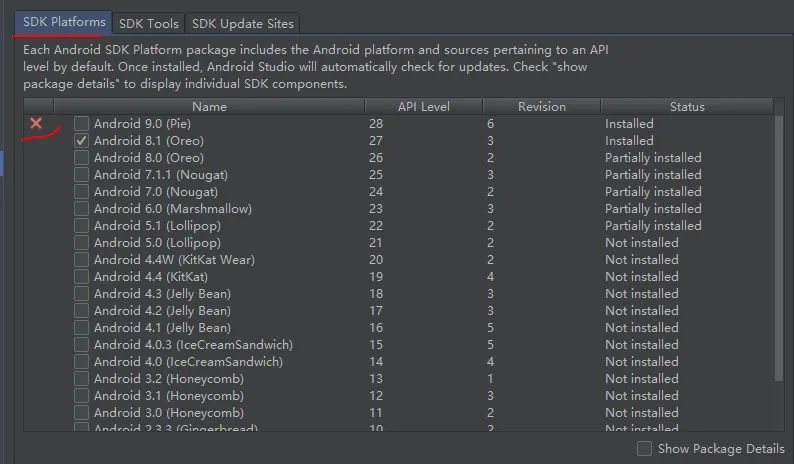Tick the Android 8.0 (Oreo) checkbox
794x464 pixels.
coord(81,158)
